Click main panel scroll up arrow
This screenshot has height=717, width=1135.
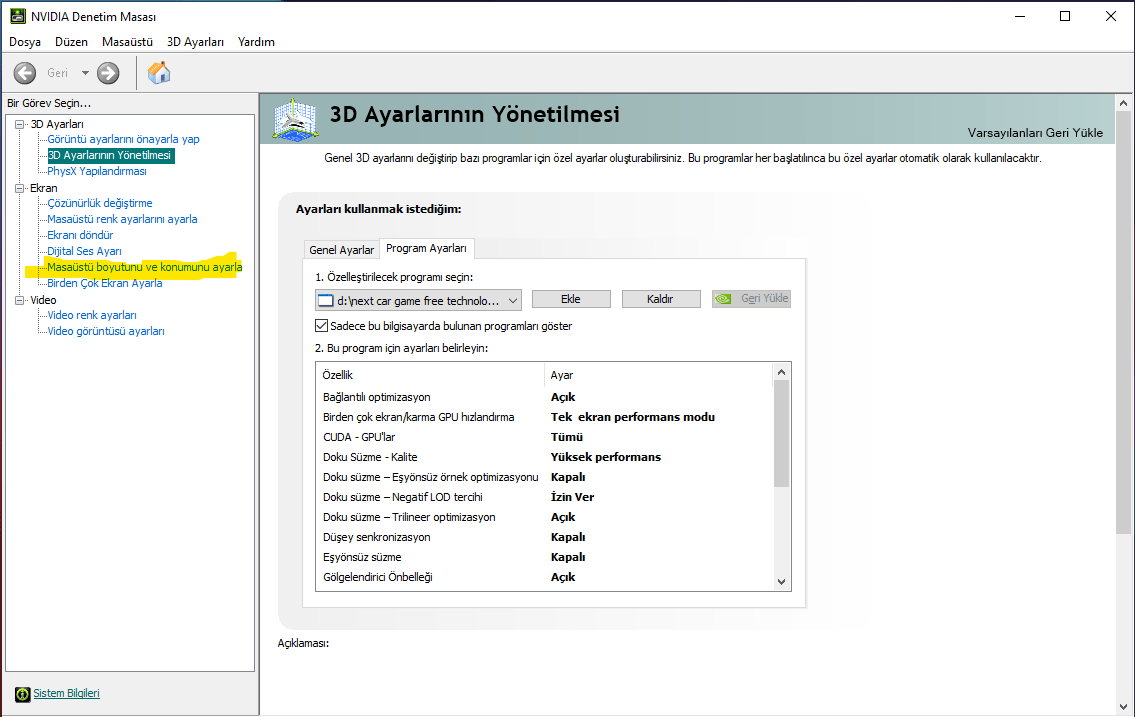coord(1123,103)
